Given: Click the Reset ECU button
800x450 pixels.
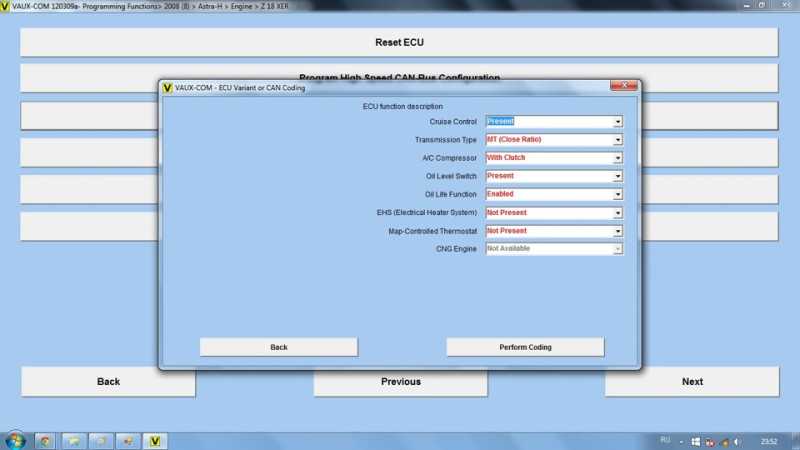Looking at the screenshot, I should click(399, 42).
